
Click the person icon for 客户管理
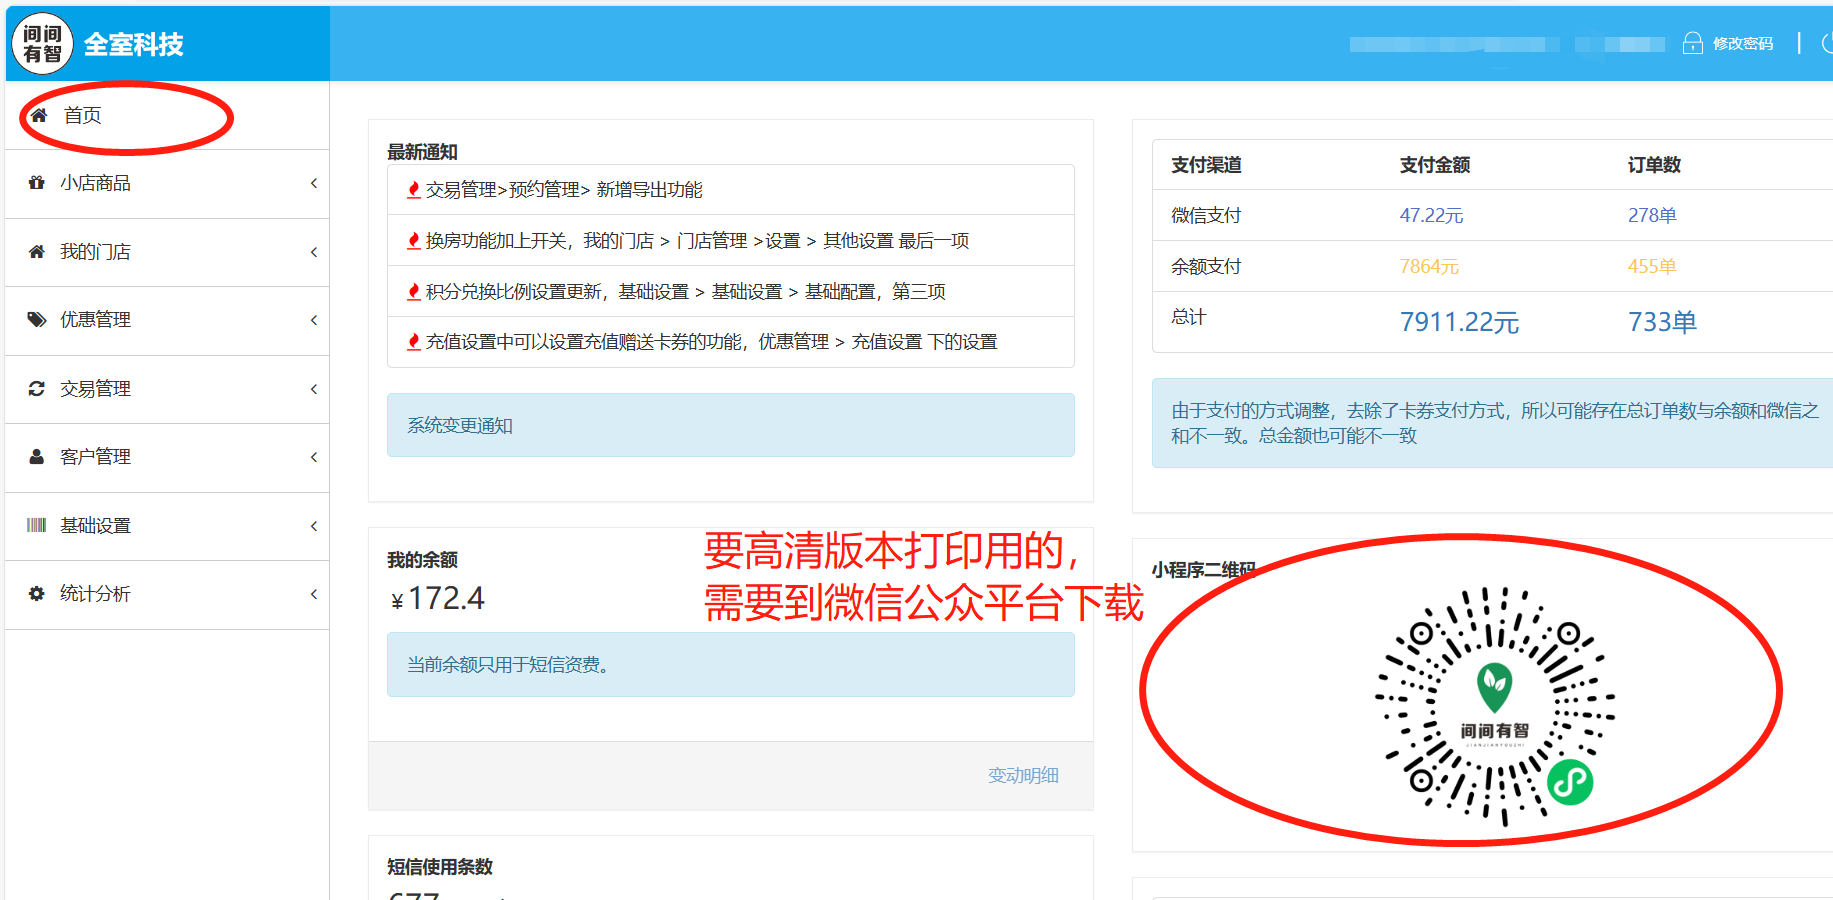tap(37, 457)
